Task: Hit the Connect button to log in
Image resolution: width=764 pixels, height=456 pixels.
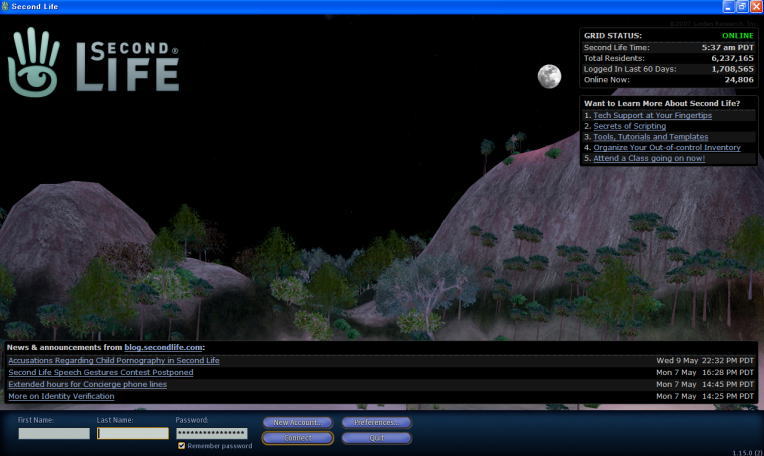Action: [297, 438]
